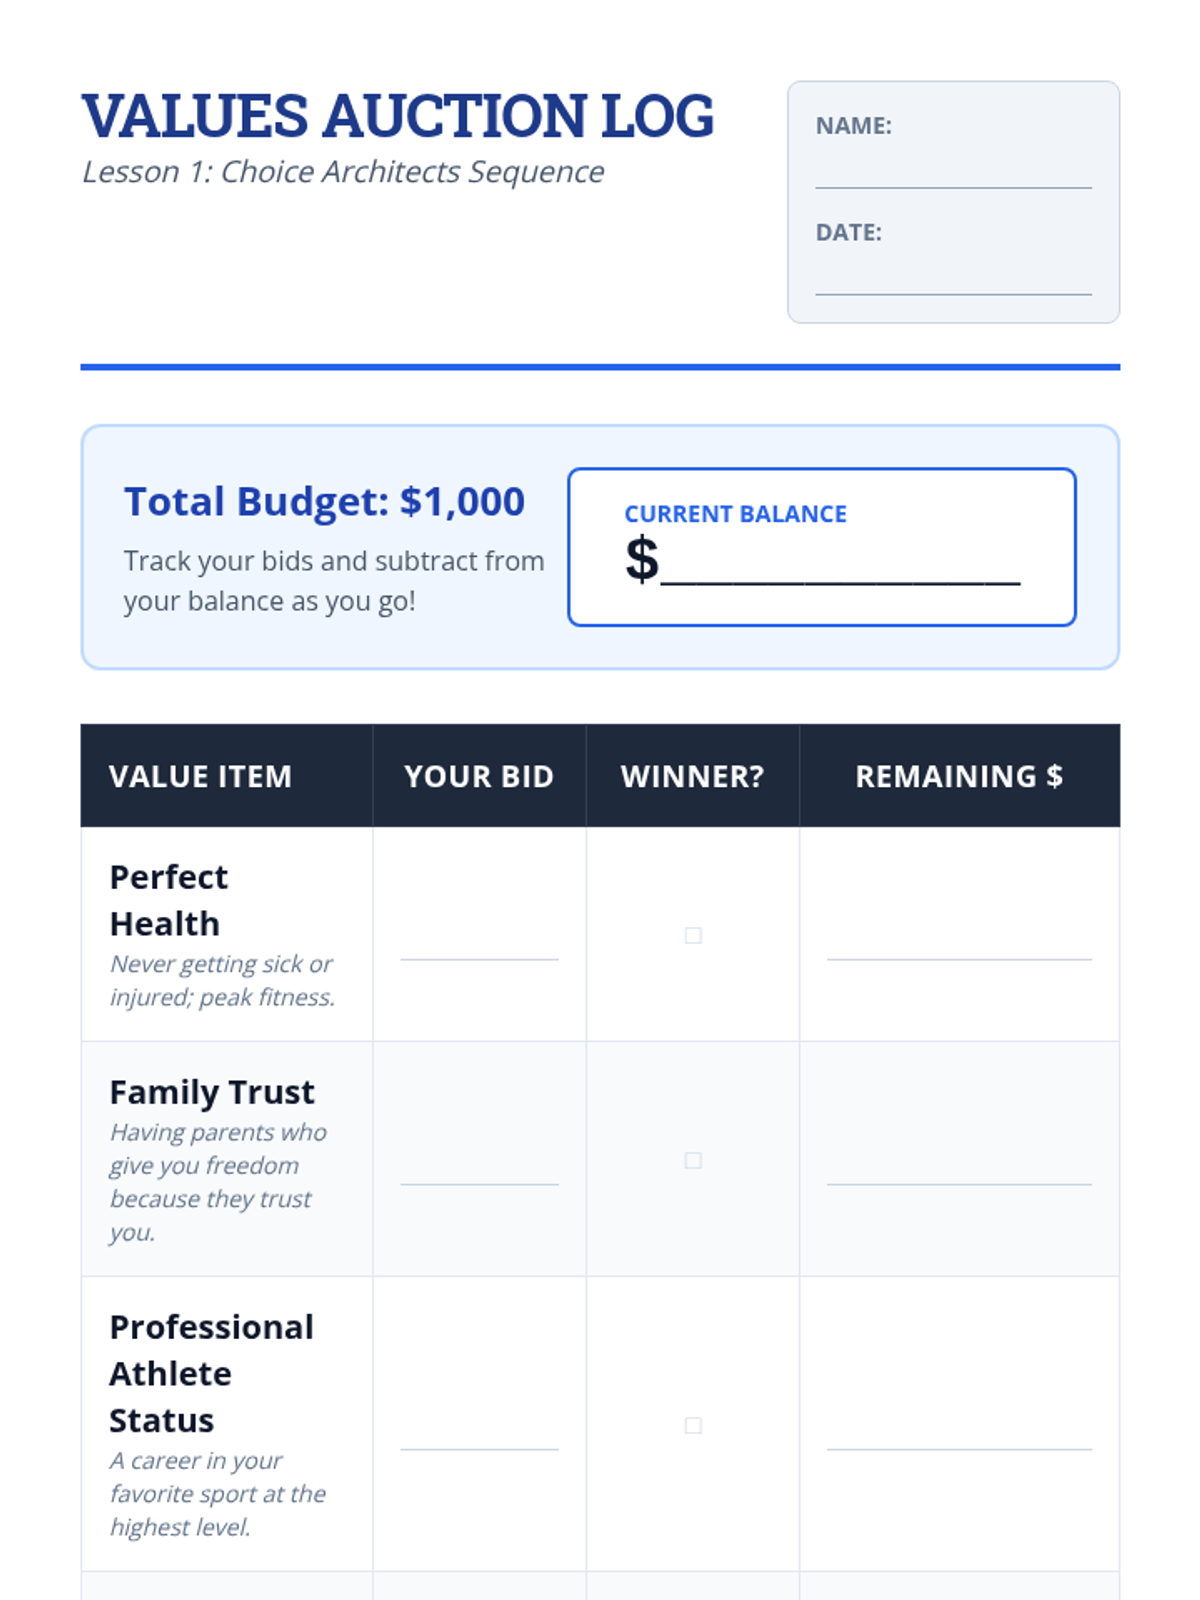
Task: Check Family Trust winner checkbox
Action: (x=693, y=1160)
